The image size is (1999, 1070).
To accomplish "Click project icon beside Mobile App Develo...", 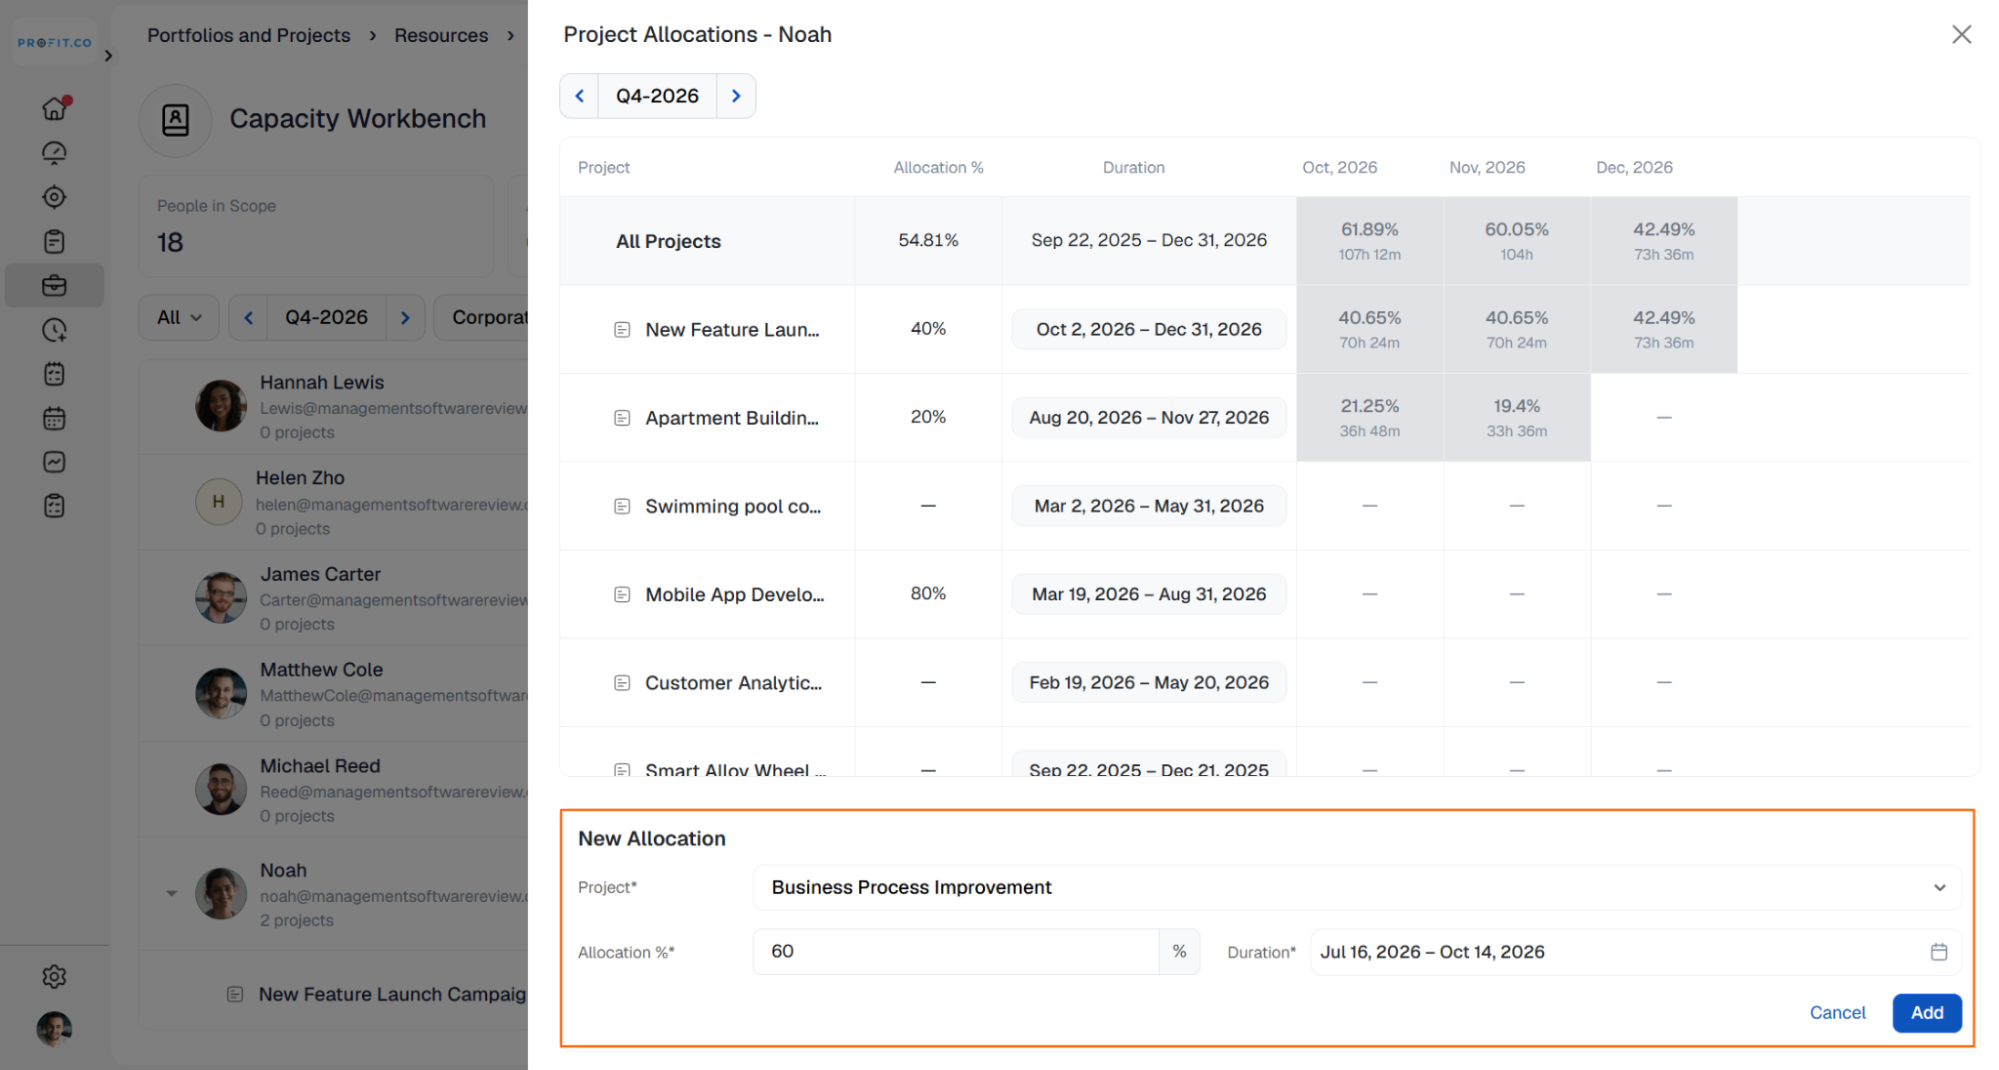I will click(x=622, y=595).
